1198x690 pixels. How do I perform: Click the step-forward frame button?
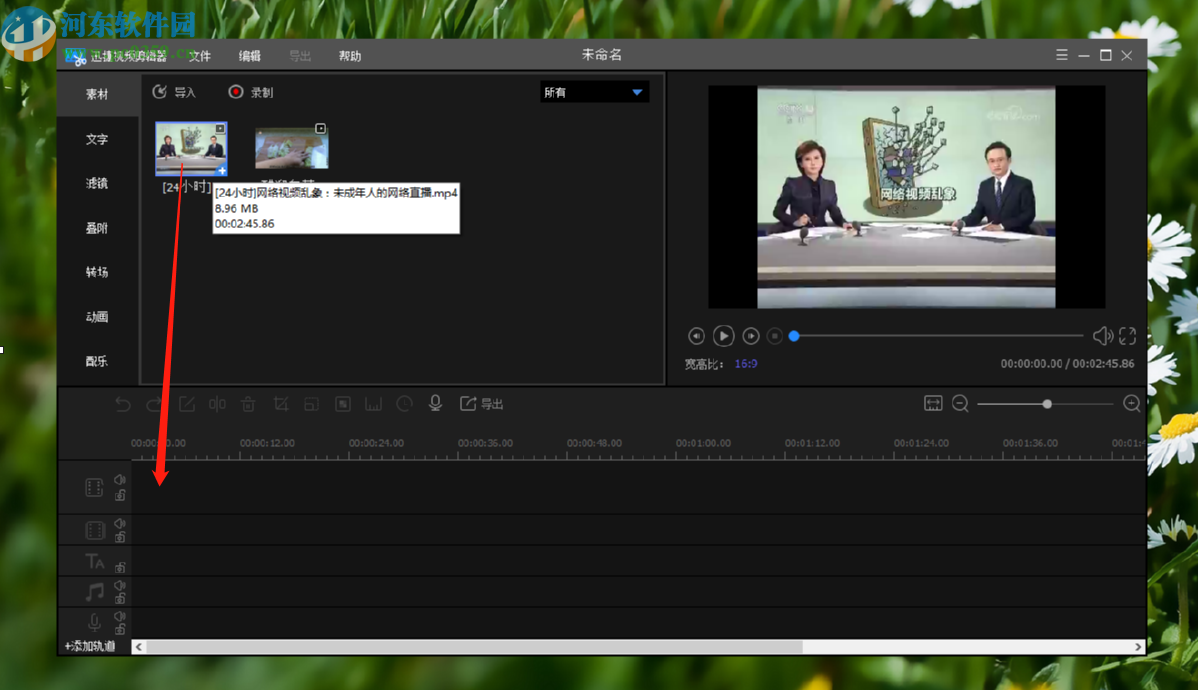pos(750,337)
